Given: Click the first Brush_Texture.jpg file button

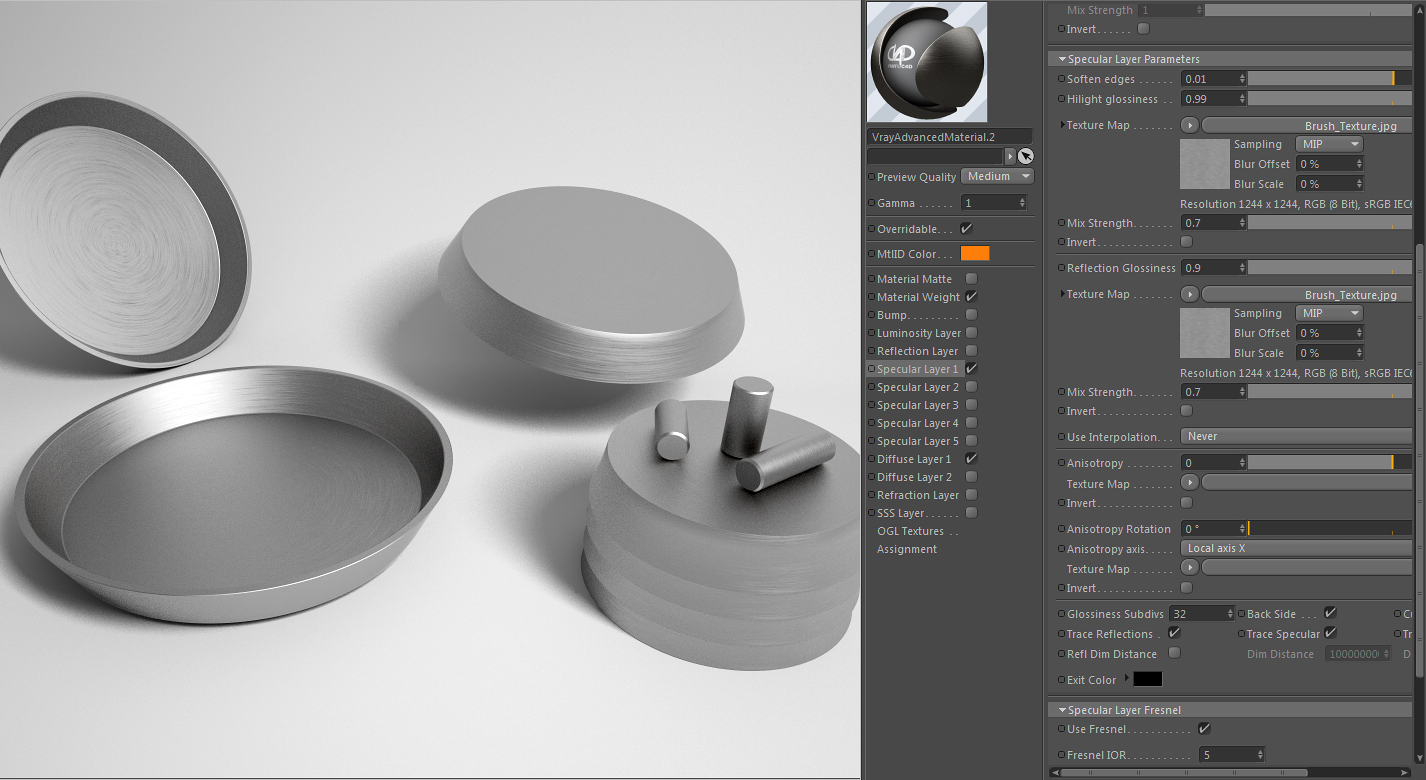Looking at the screenshot, I should click(x=1307, y=126).
